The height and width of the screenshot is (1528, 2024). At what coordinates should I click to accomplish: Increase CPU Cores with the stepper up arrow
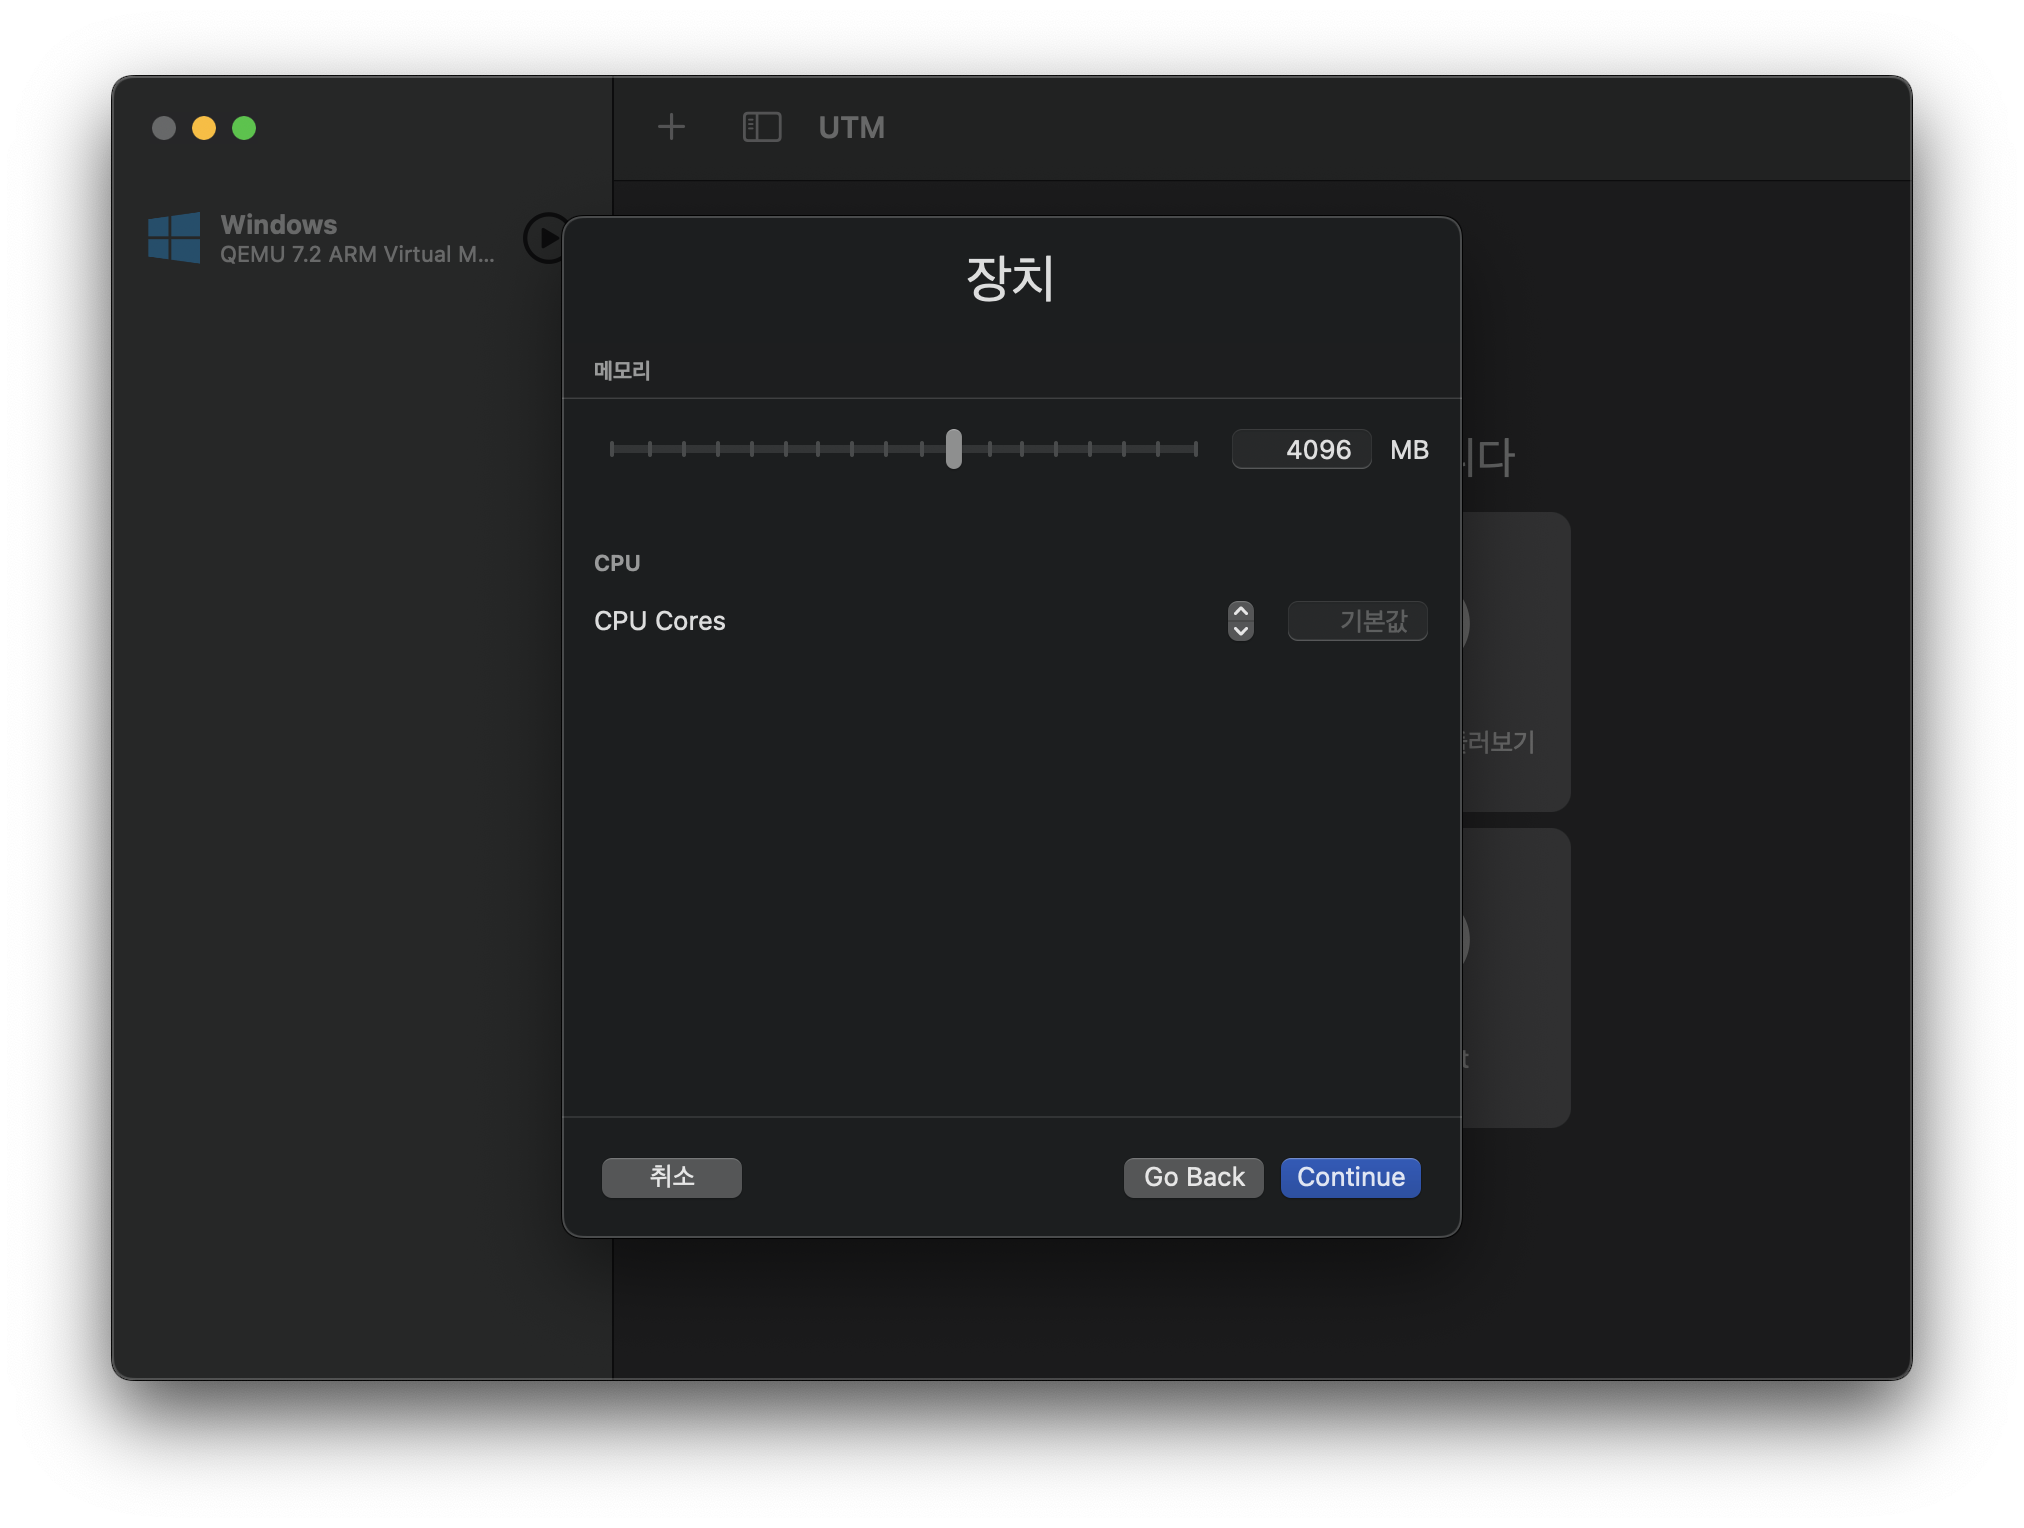click(1240, 612)
